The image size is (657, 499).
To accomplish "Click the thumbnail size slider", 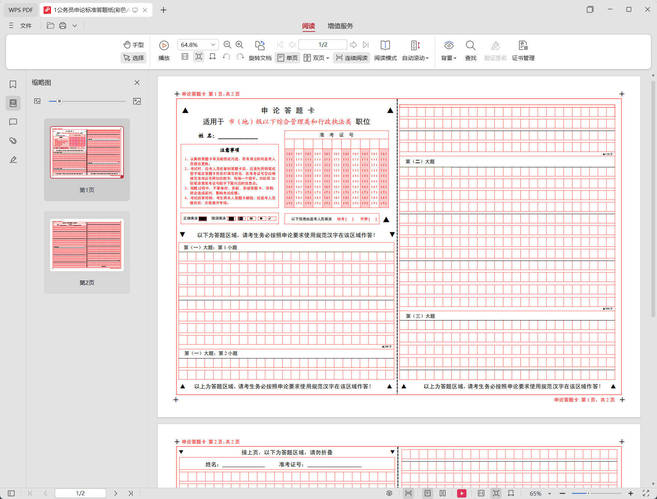I will click(59, 101).
